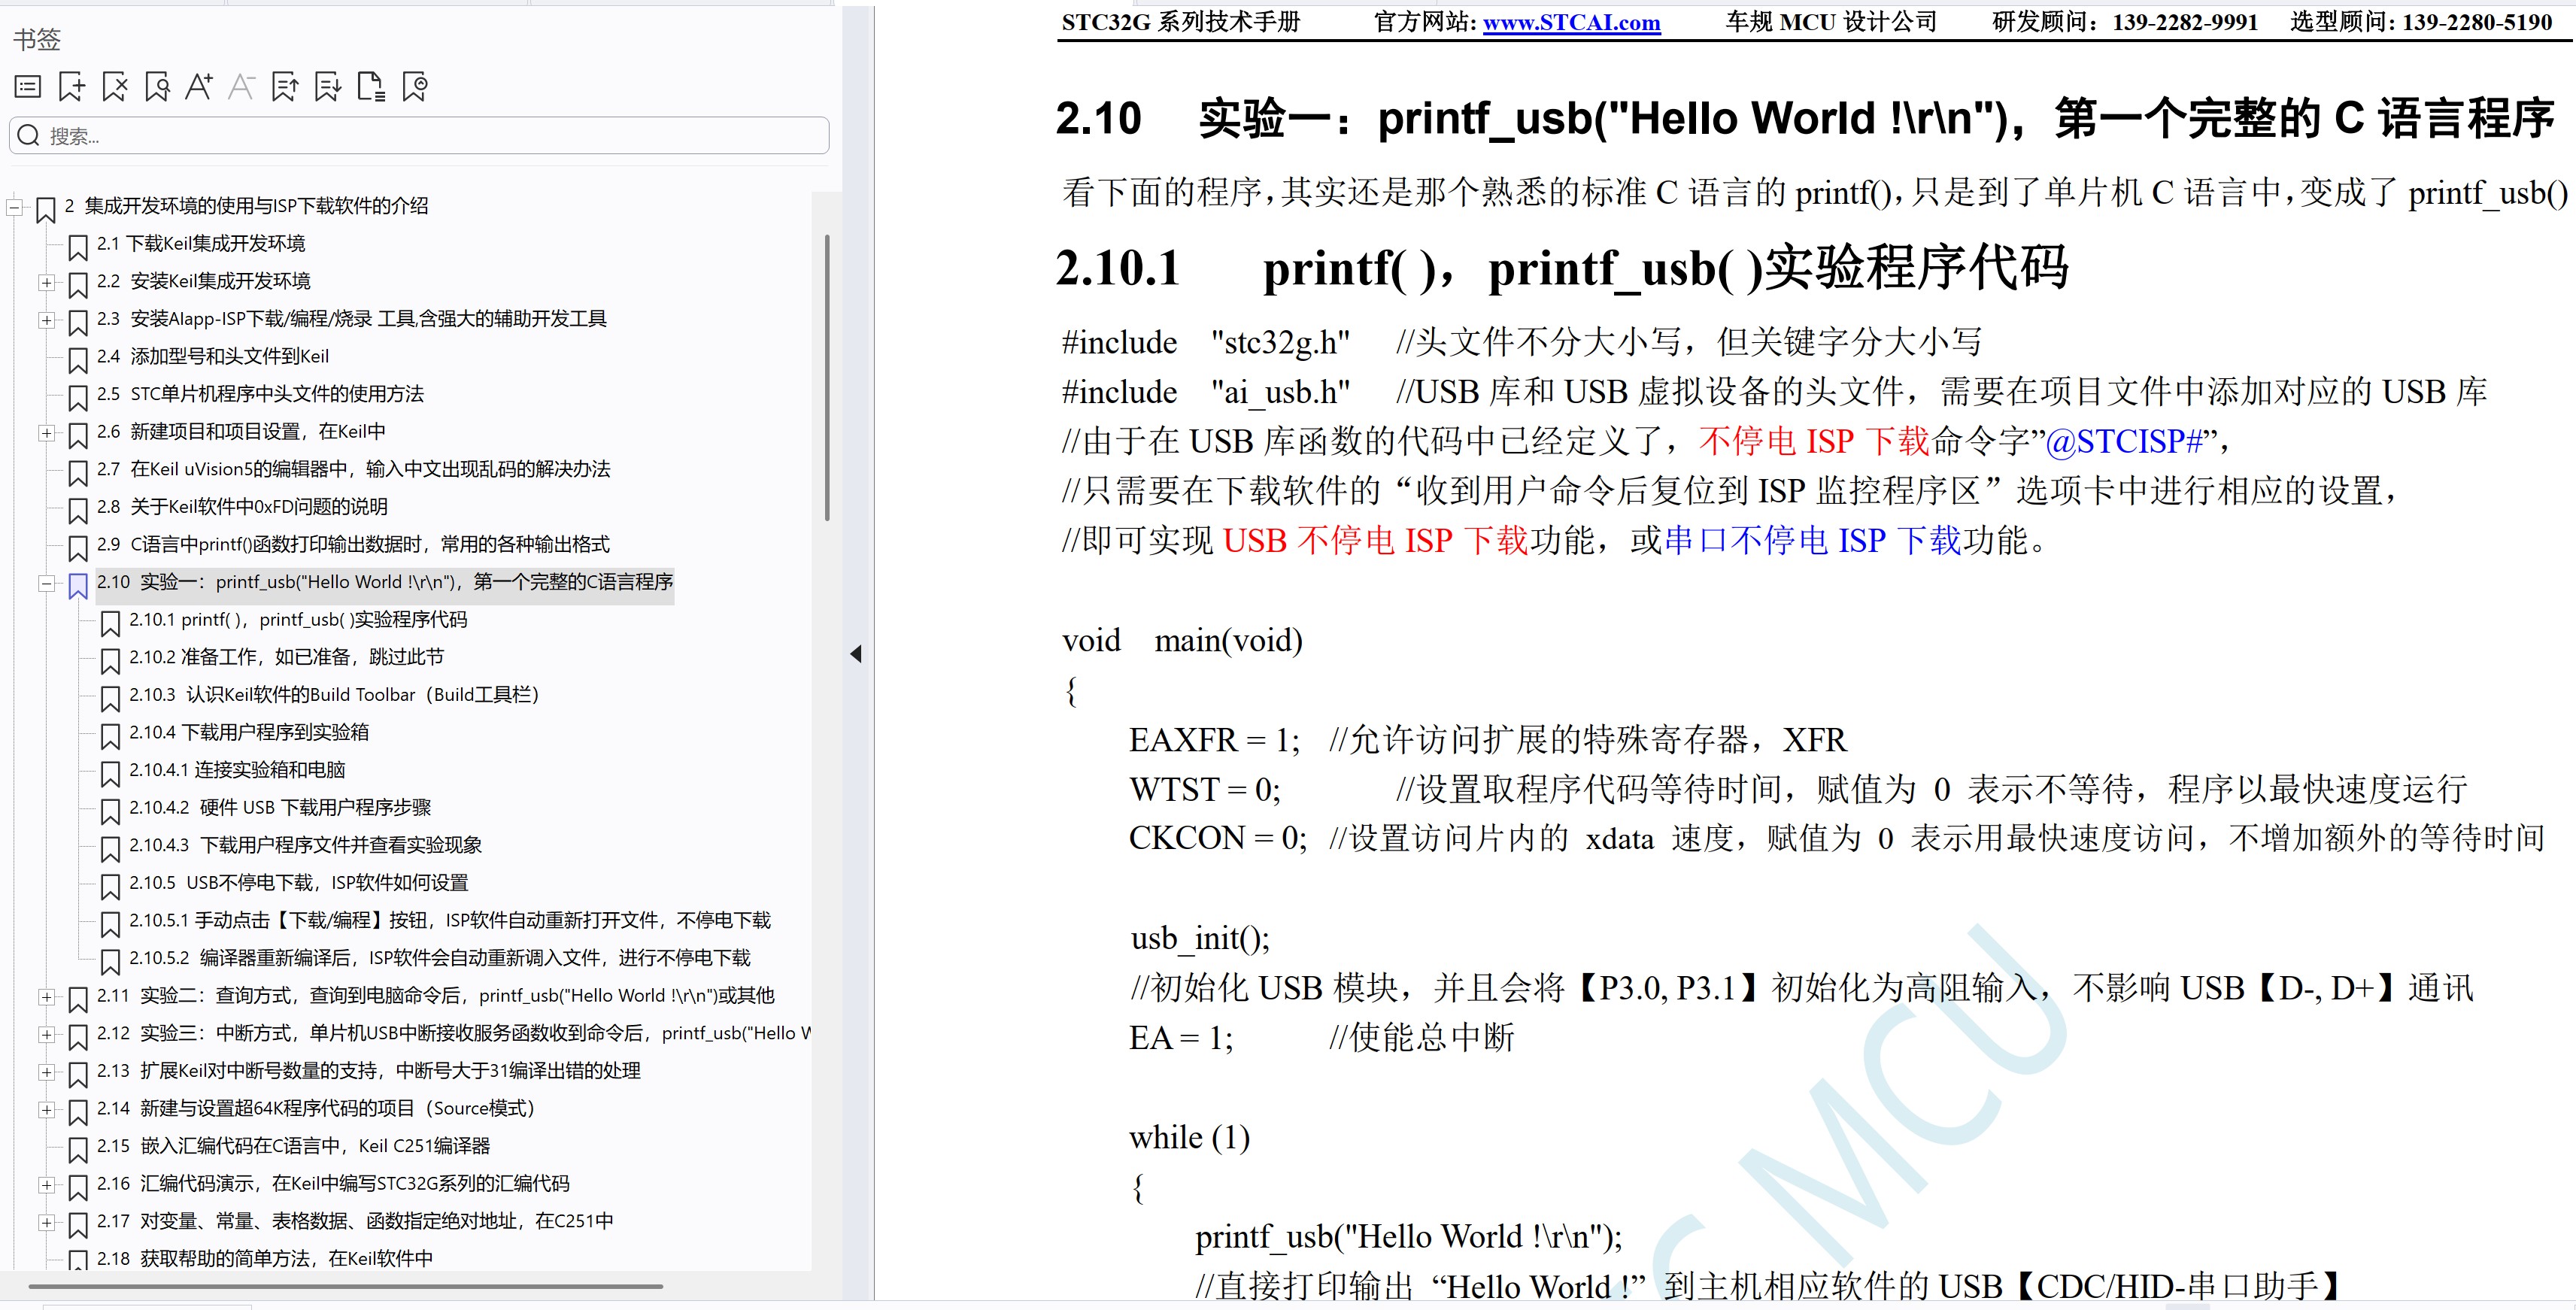Click the bookmark panel horizontal scrollbar
This screenshot has width=2576, height=1310.
tap(345, 1286)
